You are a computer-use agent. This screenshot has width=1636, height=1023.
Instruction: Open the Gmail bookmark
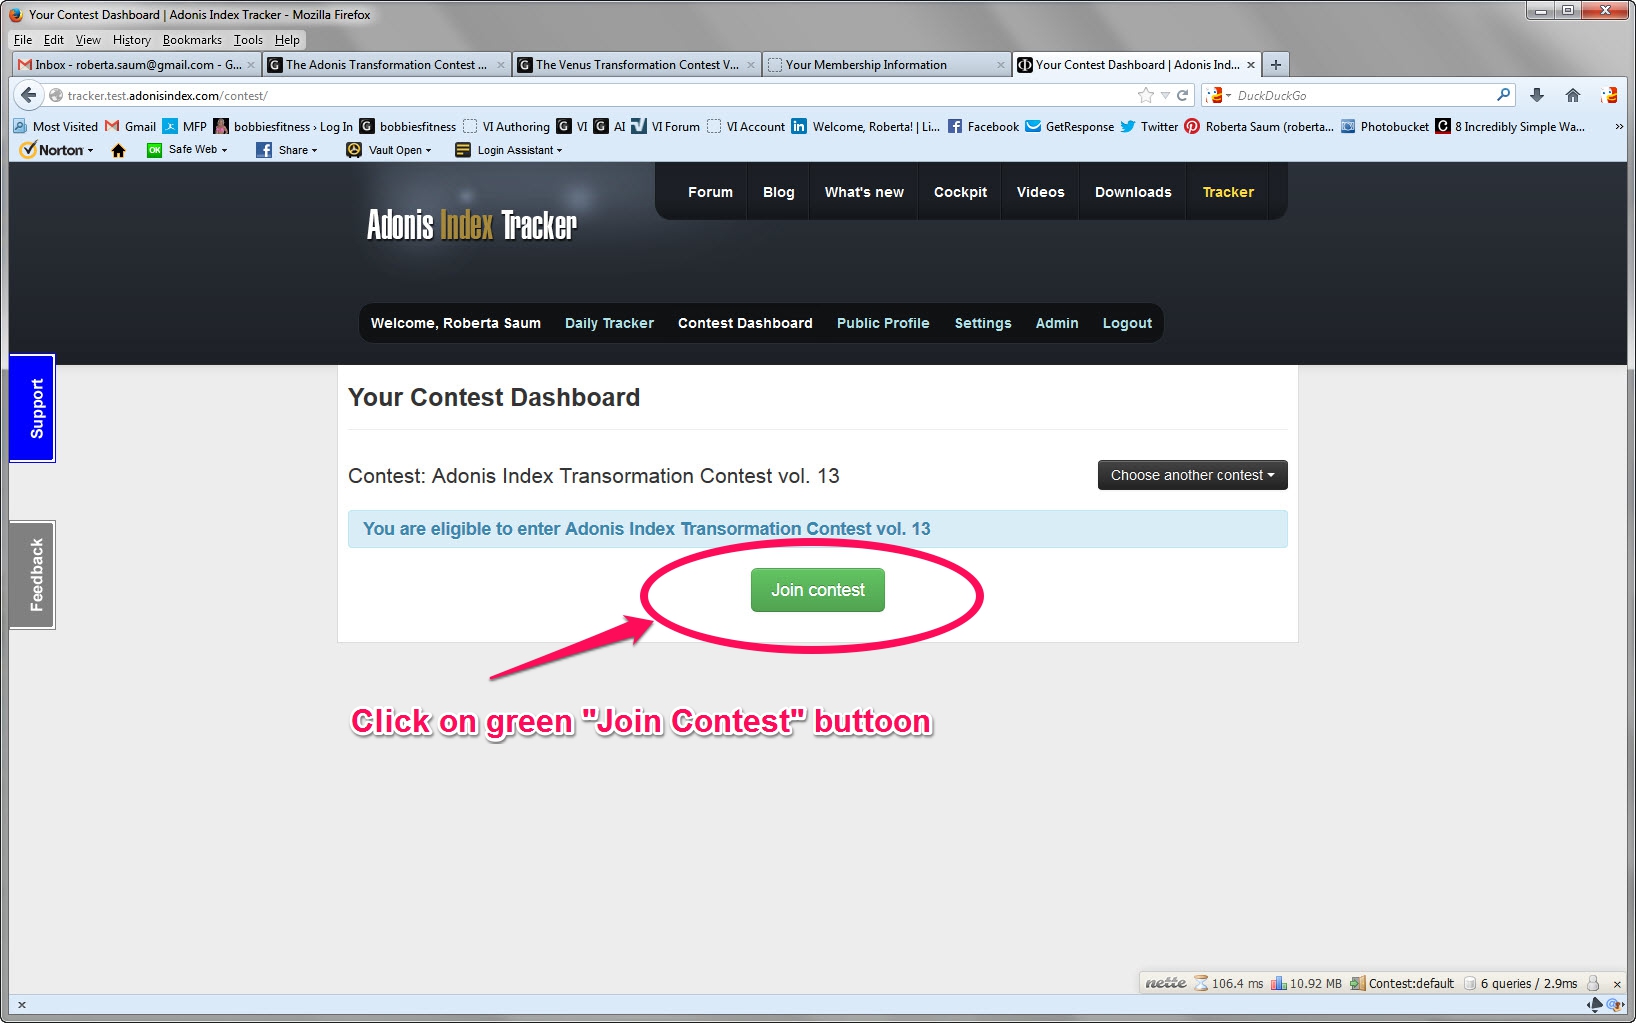point(131,127)
